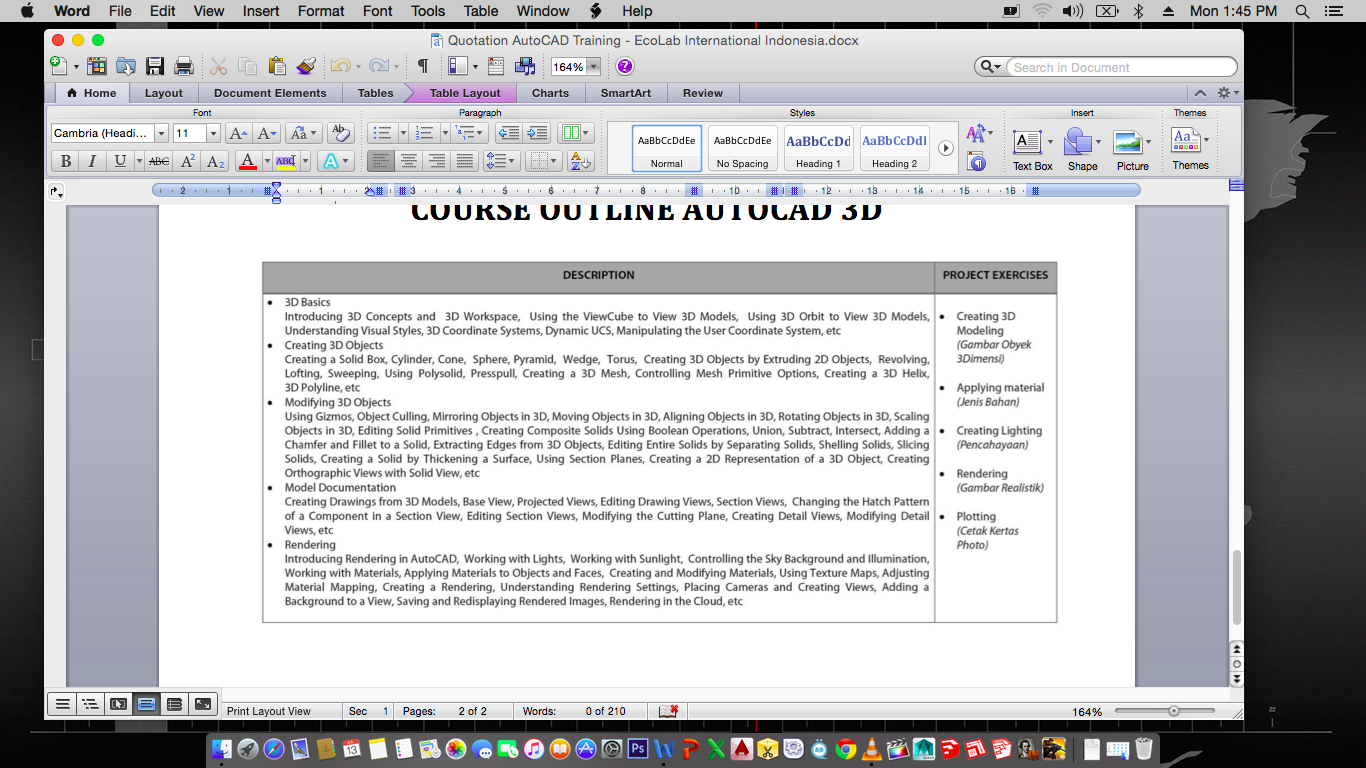Switch to the Document Elements tab
The image size is (1366, 768).
point(270,93)
